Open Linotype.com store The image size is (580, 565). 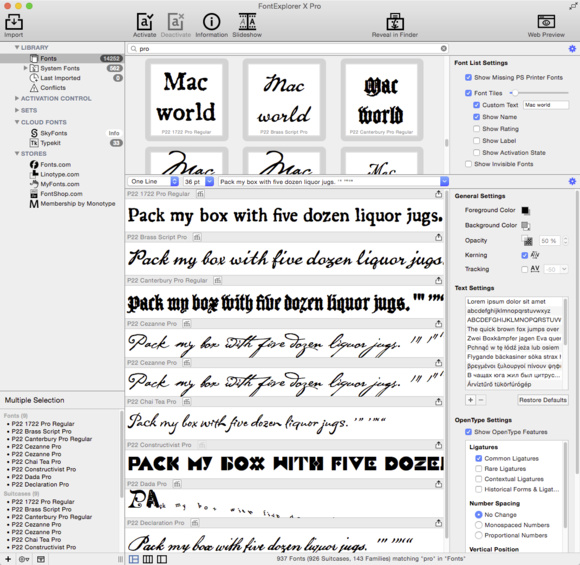[60, 174]
